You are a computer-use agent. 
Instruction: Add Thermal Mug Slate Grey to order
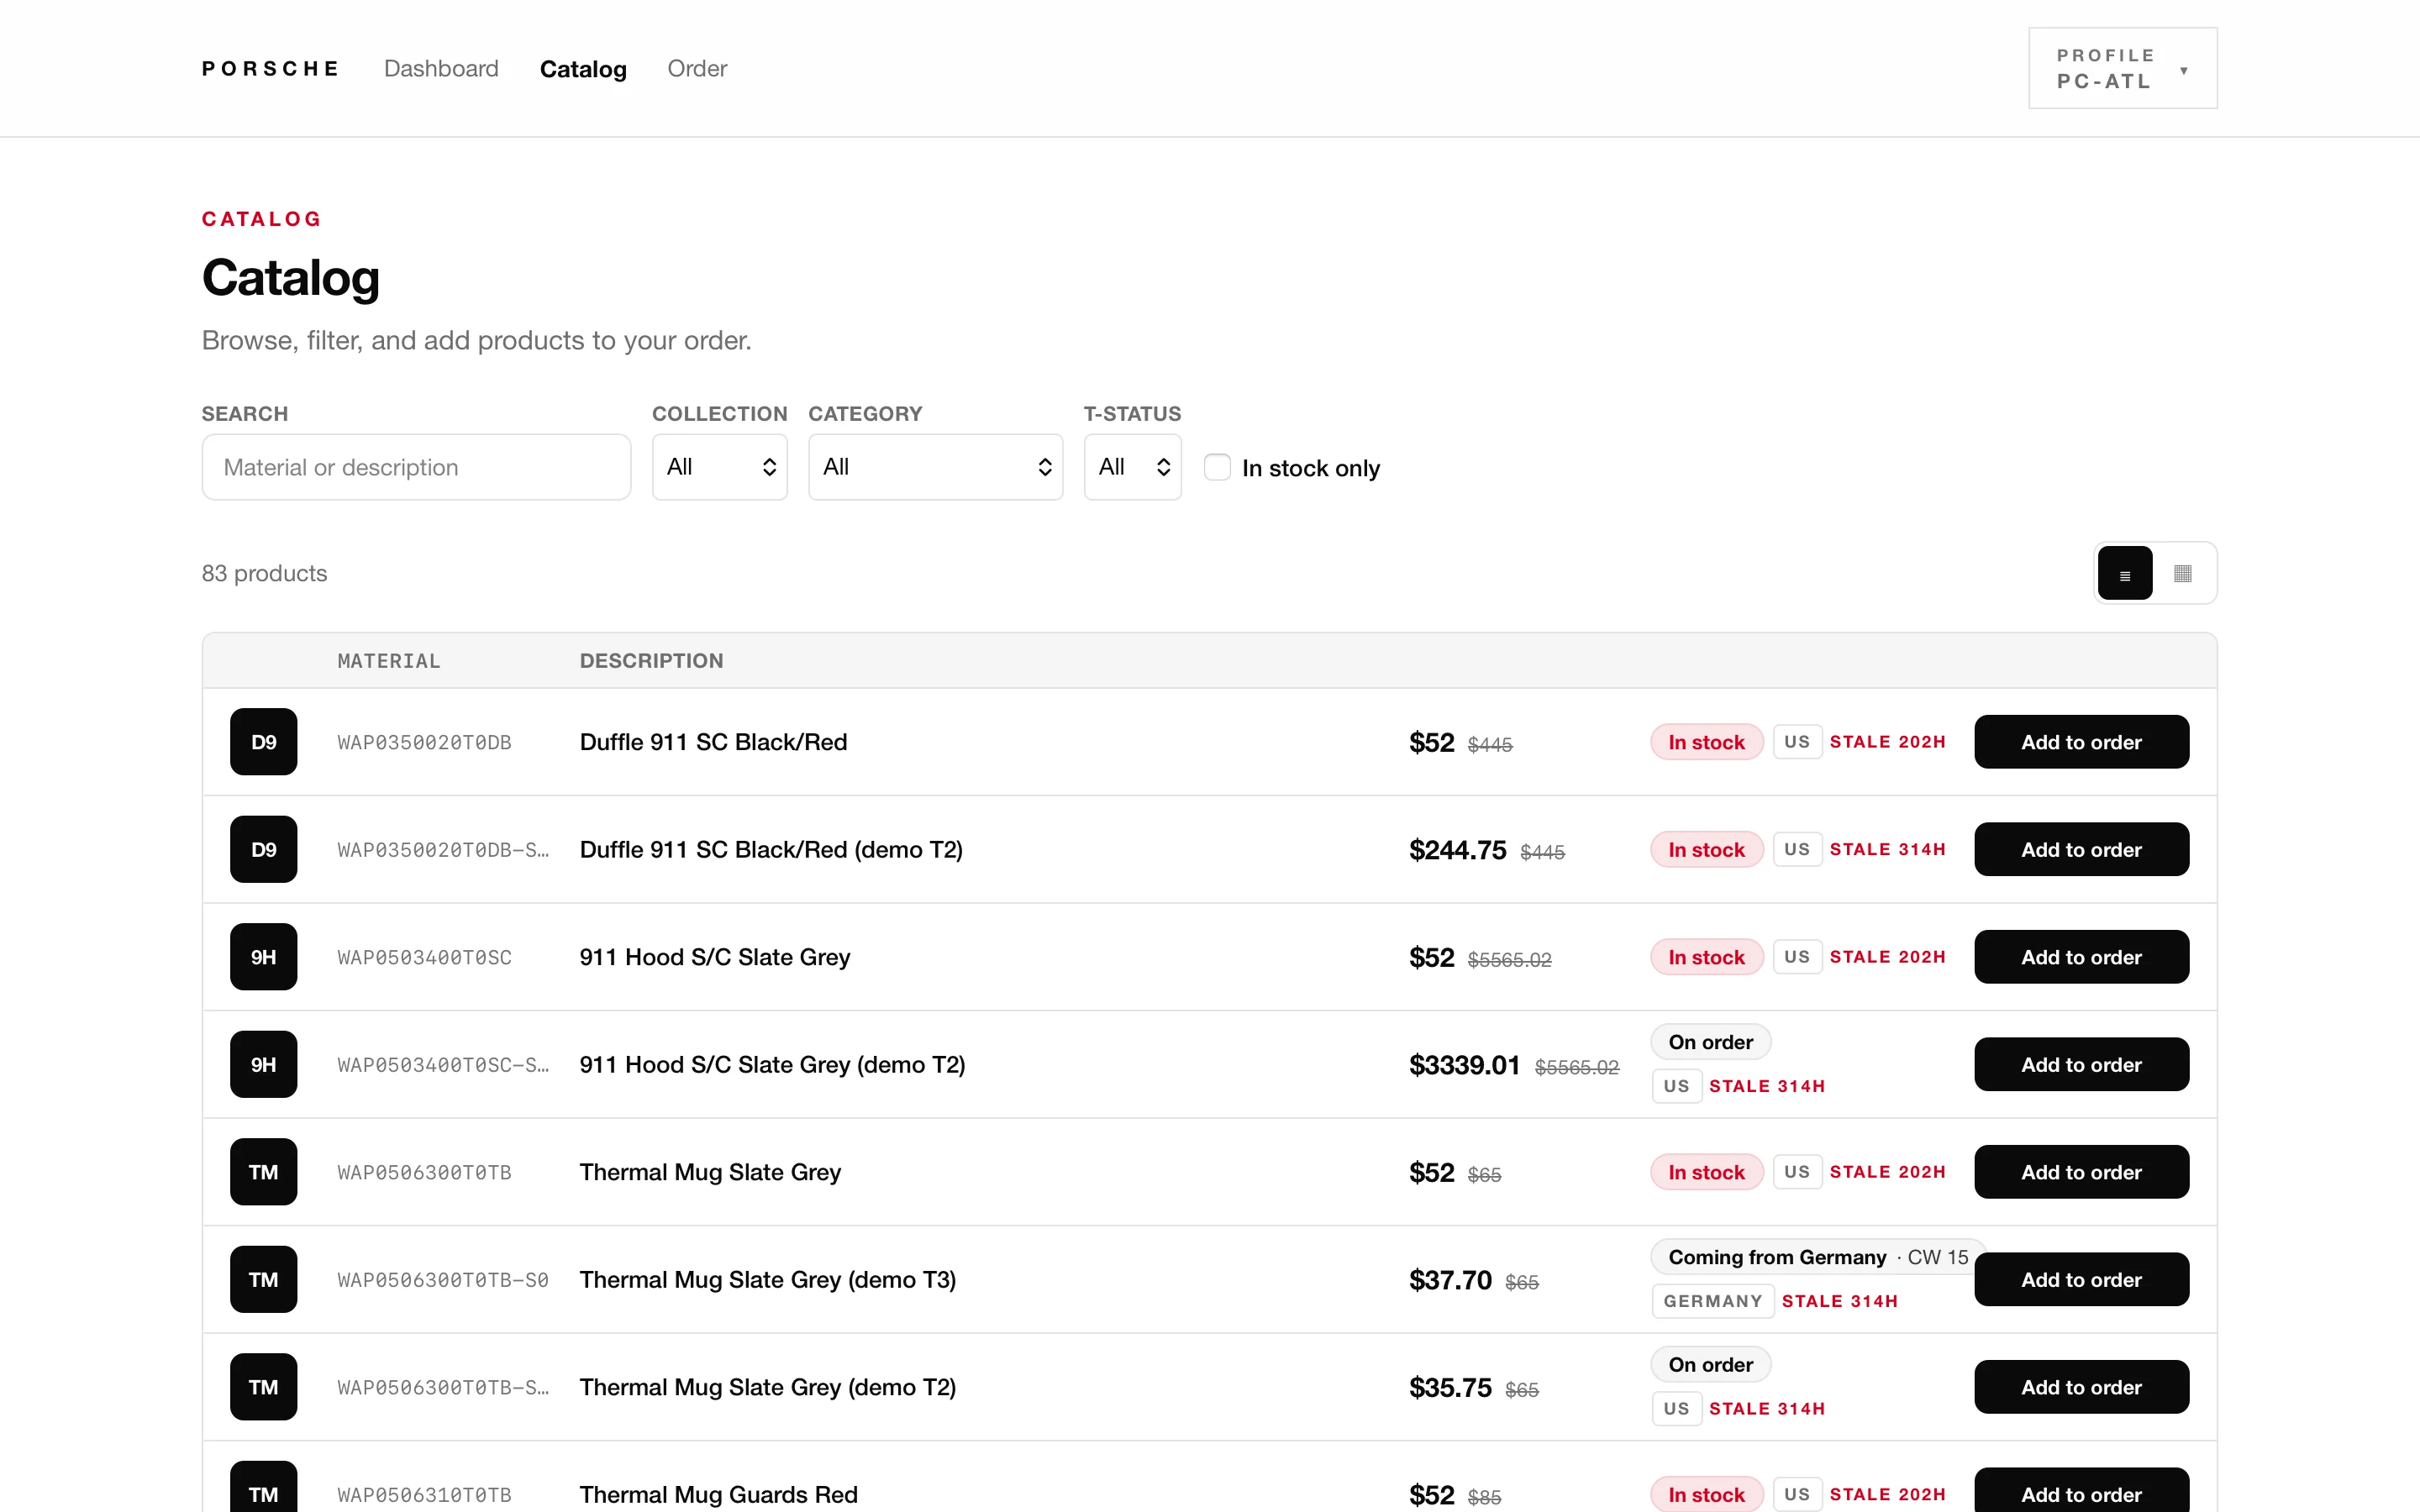2081,1172
